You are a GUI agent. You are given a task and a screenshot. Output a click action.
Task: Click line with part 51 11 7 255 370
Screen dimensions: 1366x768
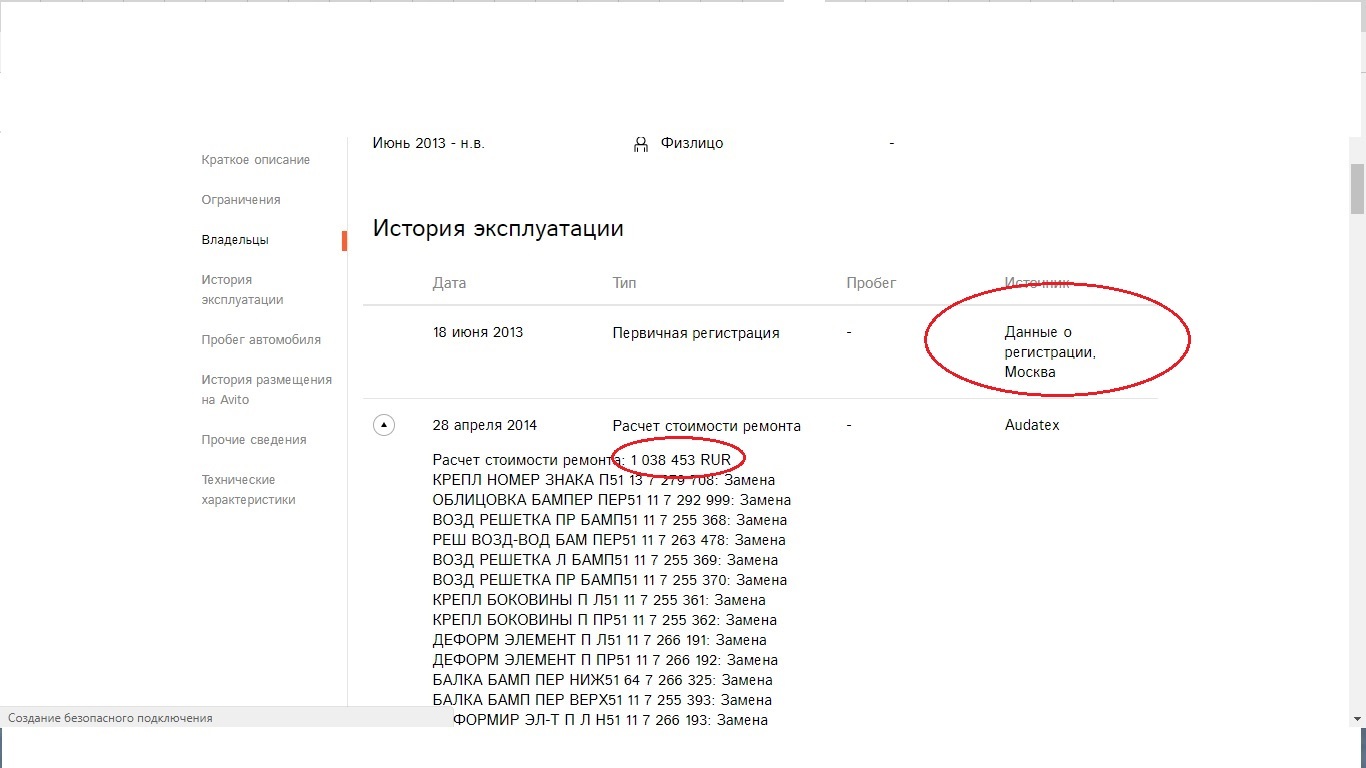[610, 580]
